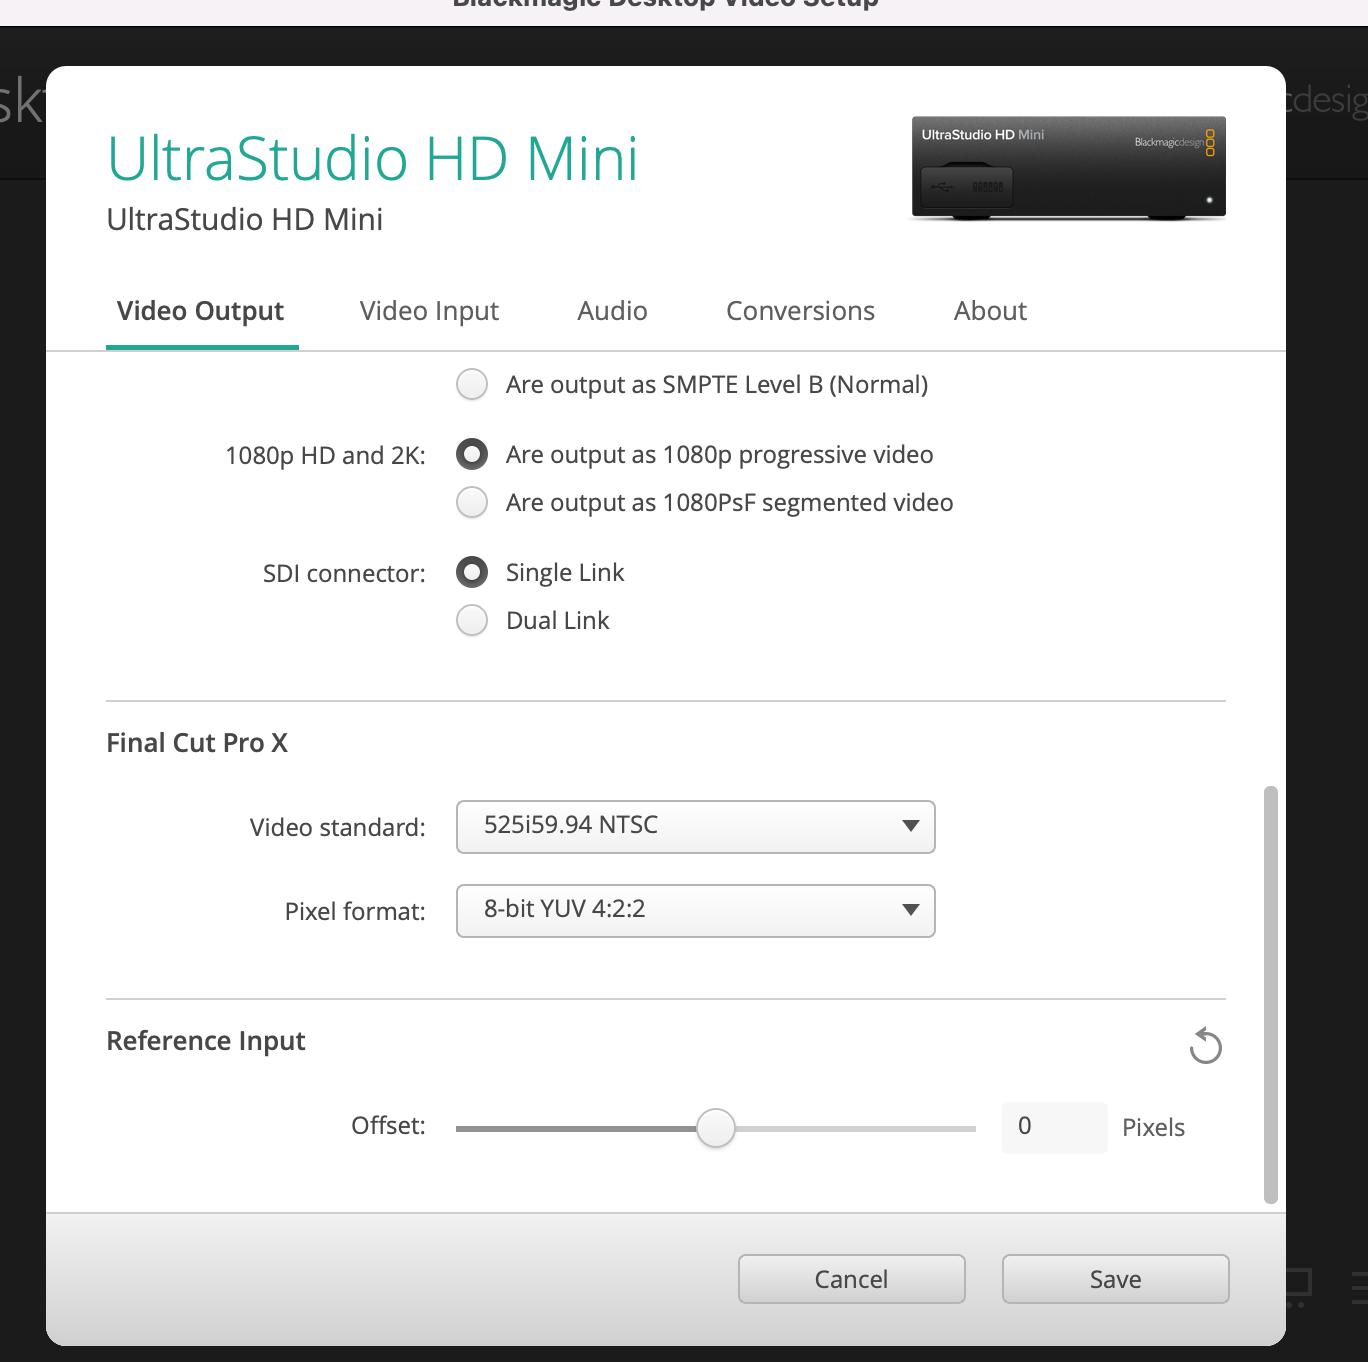Select Single Link SDI connector
Screen dimensions: 1368x1362
(x=472, y=572)
